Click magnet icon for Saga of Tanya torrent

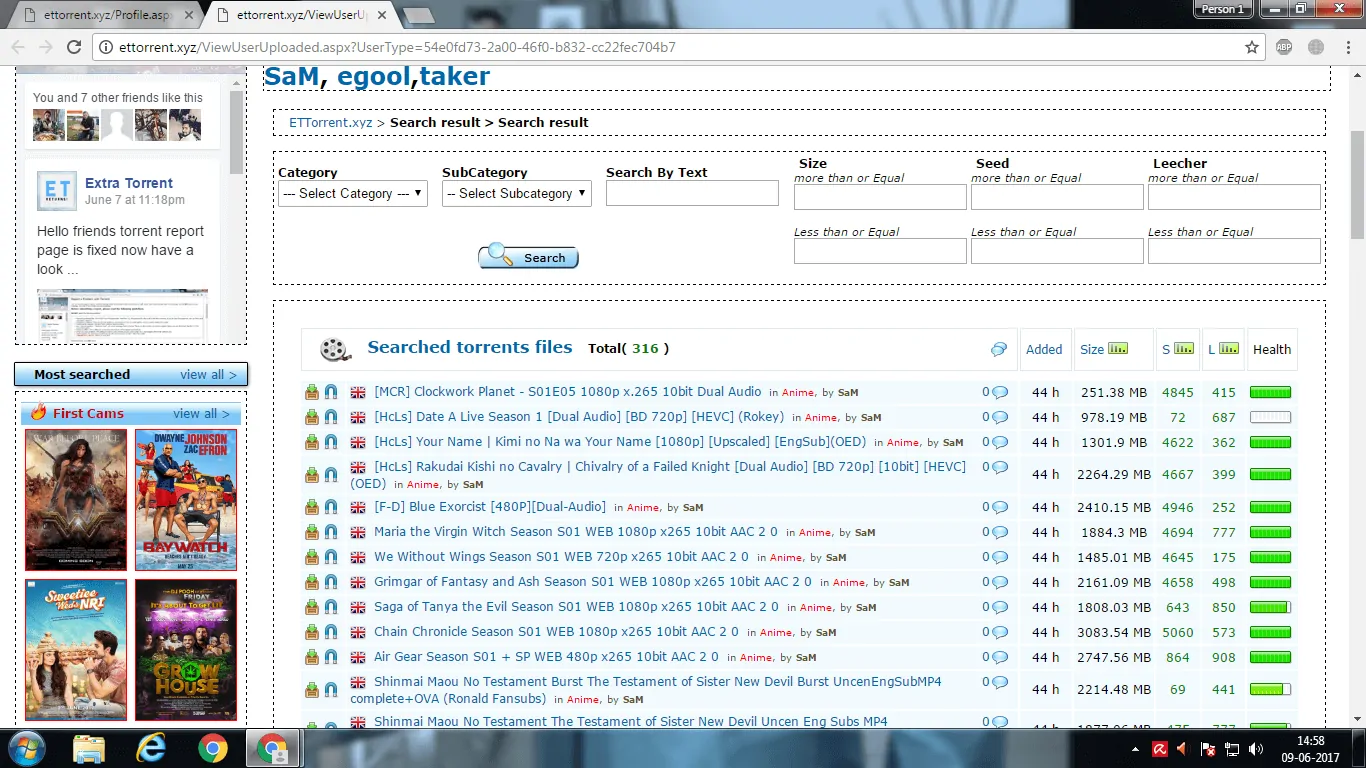(330, 607)
